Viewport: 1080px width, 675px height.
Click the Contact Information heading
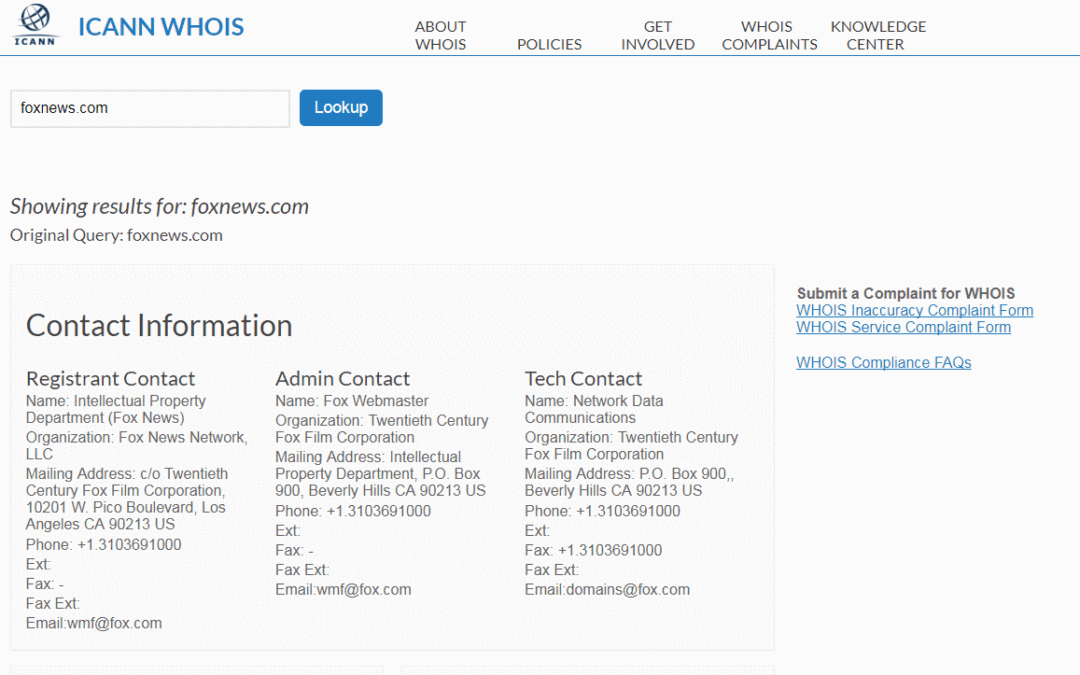click(159, 326)
